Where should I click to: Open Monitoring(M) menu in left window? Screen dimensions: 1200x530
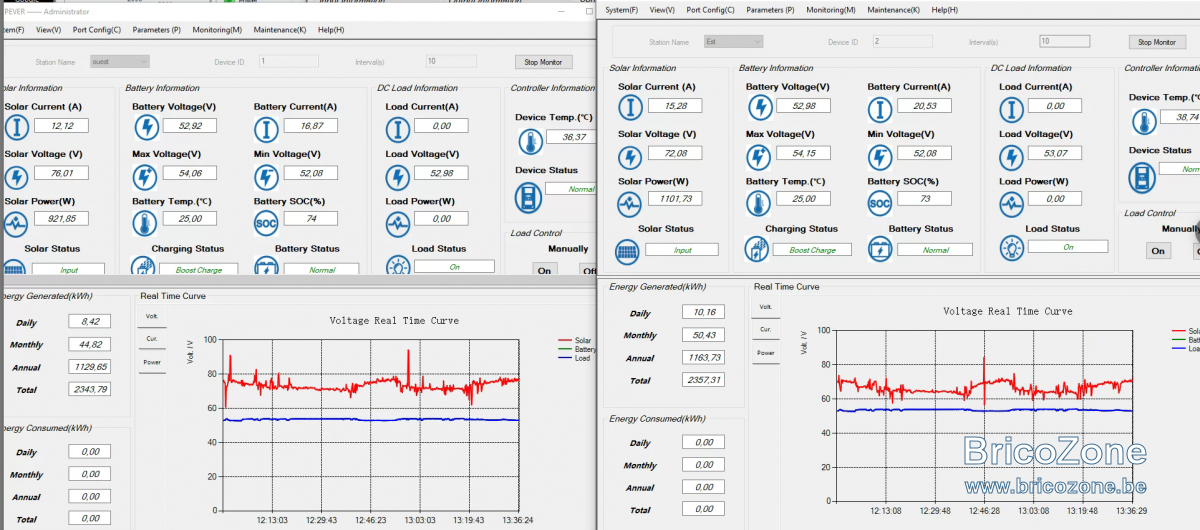coord(217,30)
